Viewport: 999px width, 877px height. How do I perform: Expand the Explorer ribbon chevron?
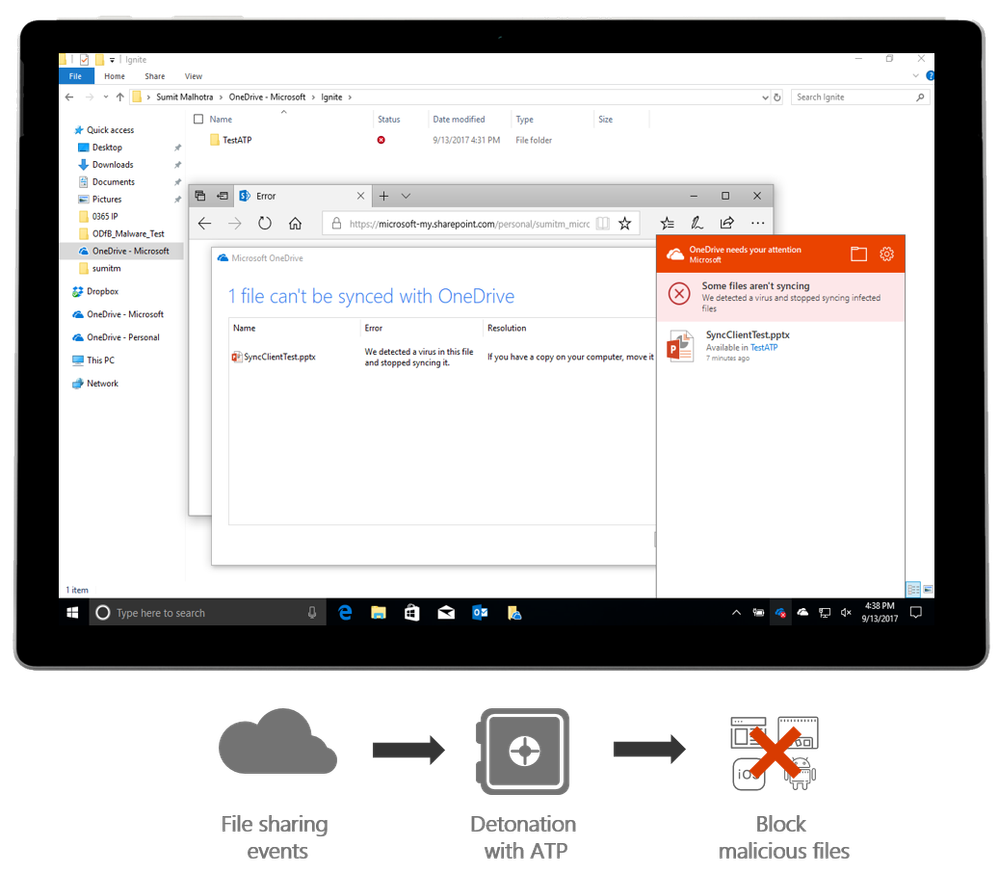pos(916,76)
